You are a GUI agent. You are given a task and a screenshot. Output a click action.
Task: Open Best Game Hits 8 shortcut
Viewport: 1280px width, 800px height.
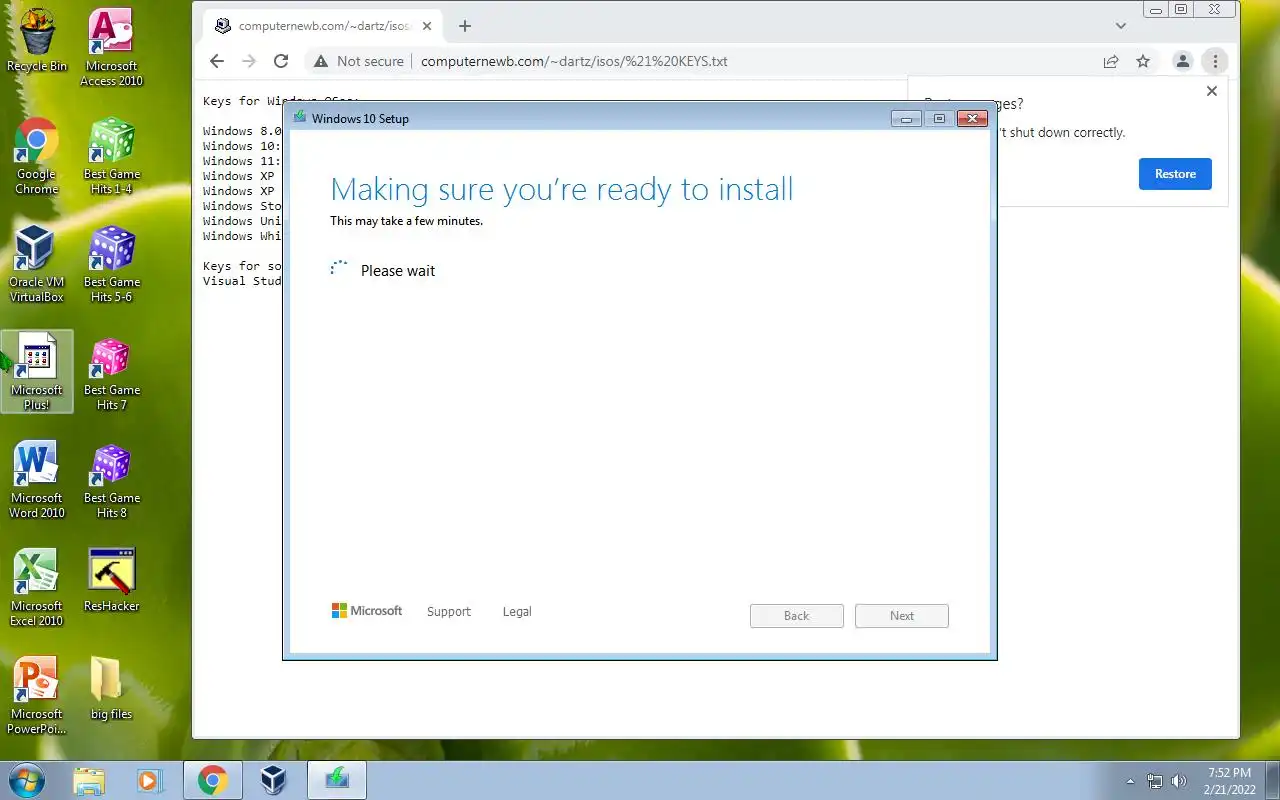point(111,480)
